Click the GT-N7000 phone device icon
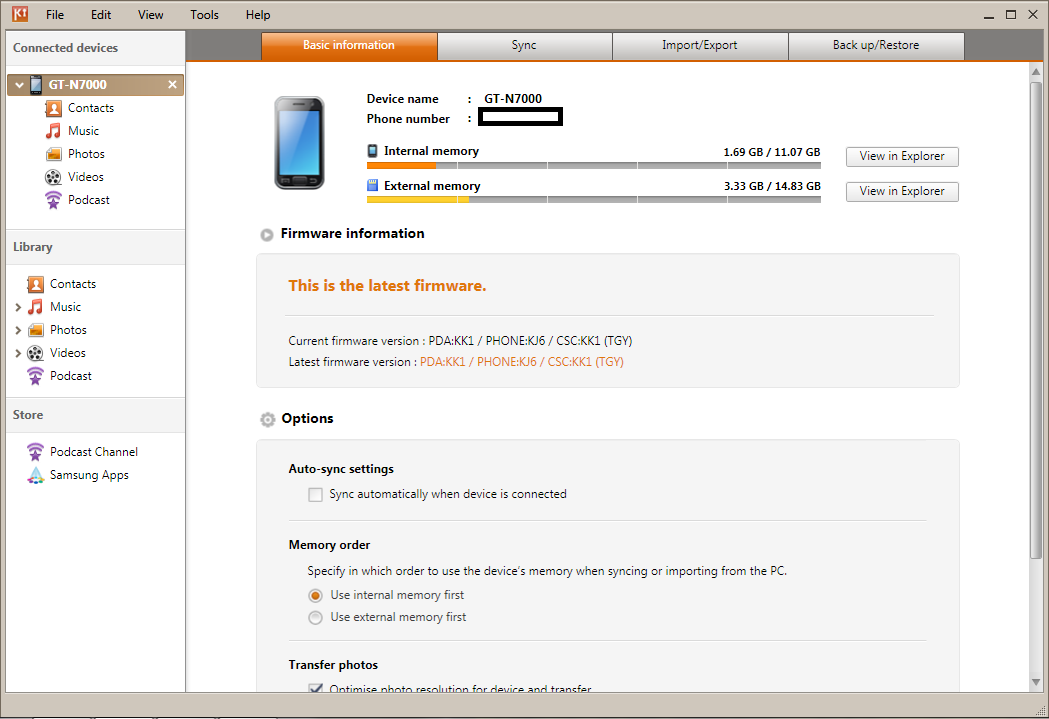This screenshot has height=719, width=1049. point(36,85)
